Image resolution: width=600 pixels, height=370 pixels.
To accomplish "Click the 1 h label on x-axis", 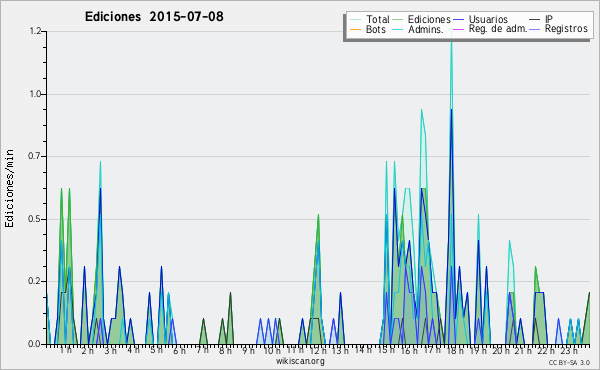I will [65, 350].
